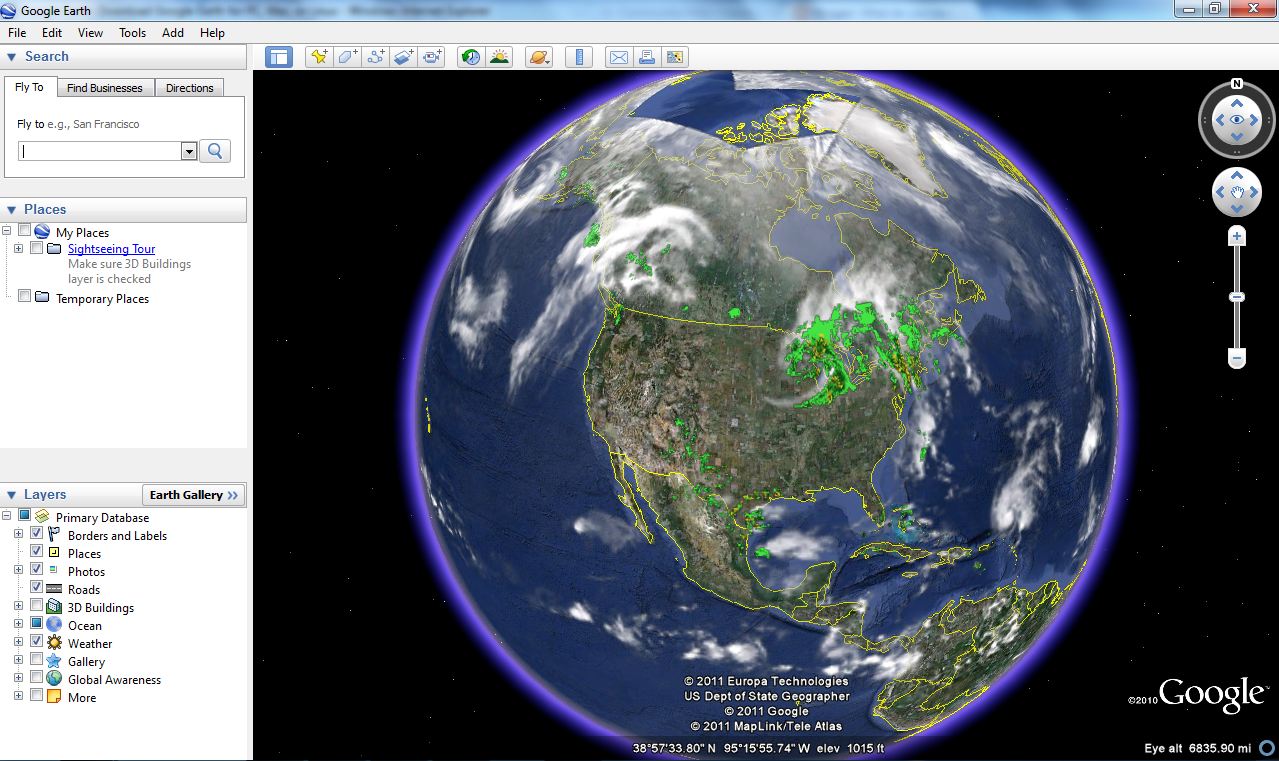Click the Sightseeing Tour link
The height and width of the screenshot is (761, 1279).
click(110, 248)
